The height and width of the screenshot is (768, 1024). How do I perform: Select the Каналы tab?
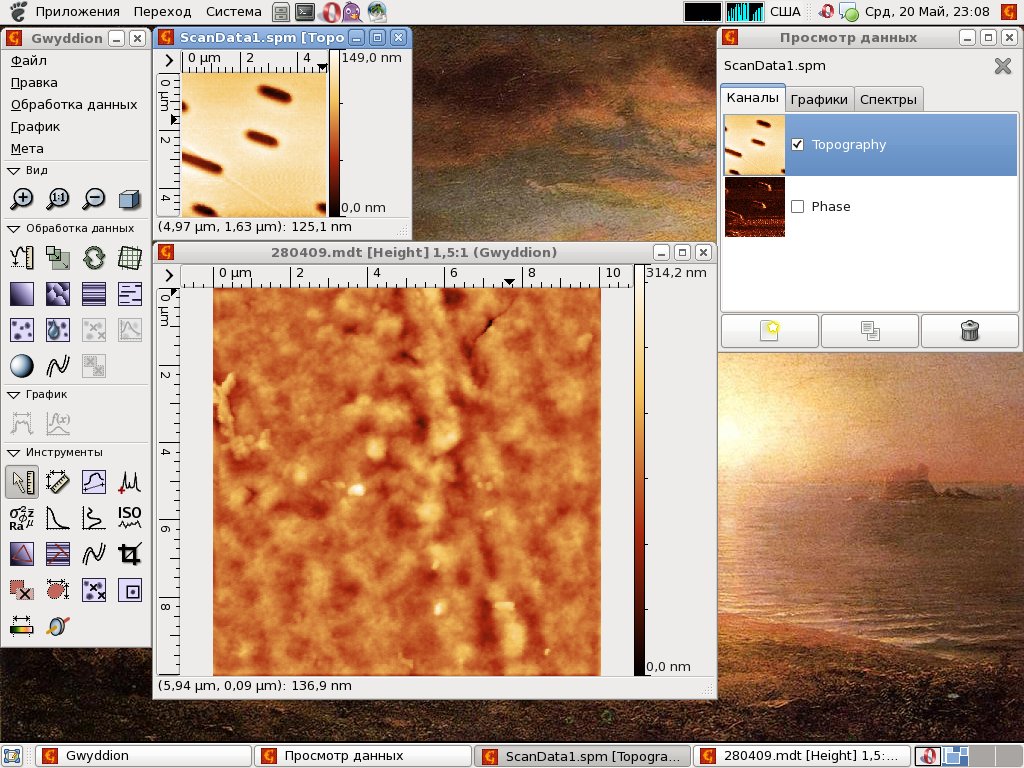pyautogui.click(x=752, y=98)
